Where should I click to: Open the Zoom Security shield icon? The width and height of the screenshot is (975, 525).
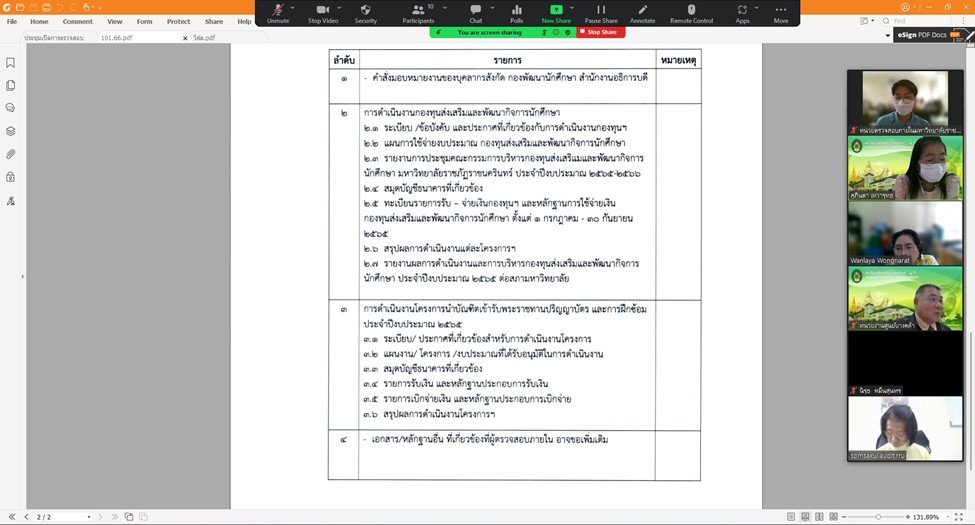pos(366,9)
